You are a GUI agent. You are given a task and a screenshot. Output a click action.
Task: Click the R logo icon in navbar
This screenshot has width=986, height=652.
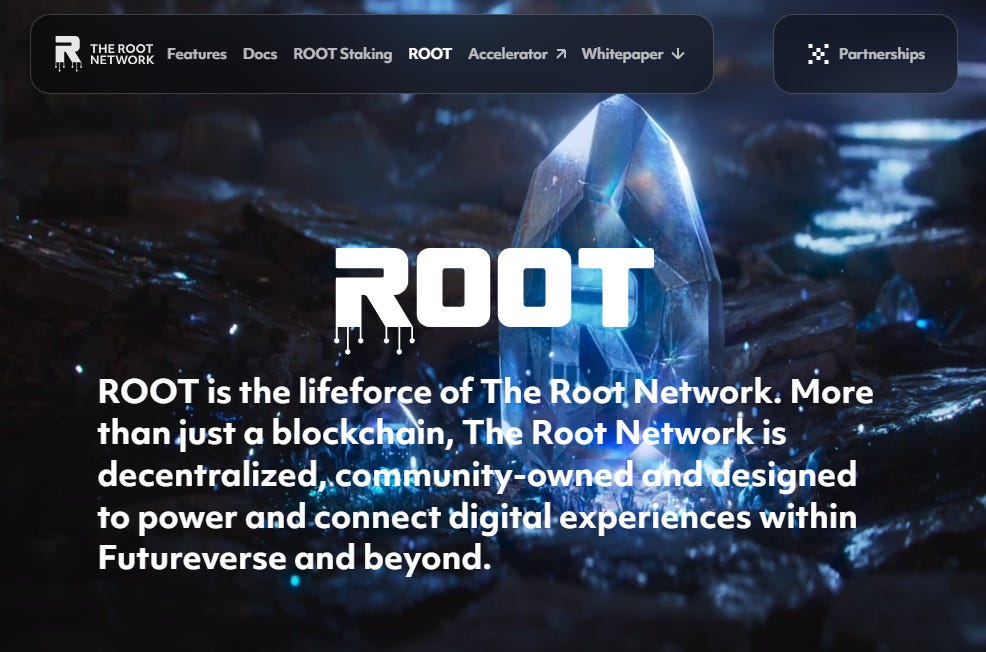click(x=68, y=53)
